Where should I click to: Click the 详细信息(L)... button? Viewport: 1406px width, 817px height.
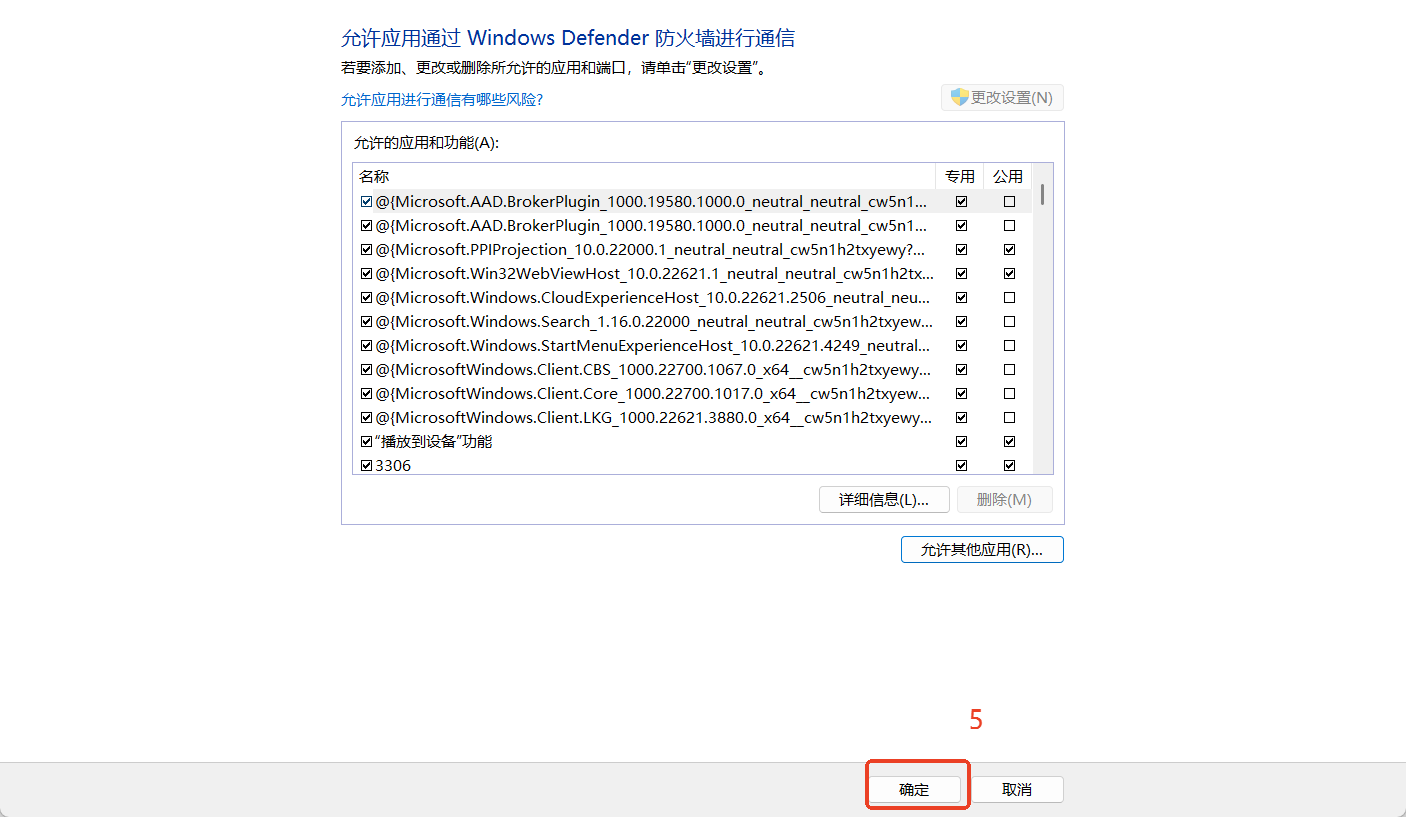point(884,499)
